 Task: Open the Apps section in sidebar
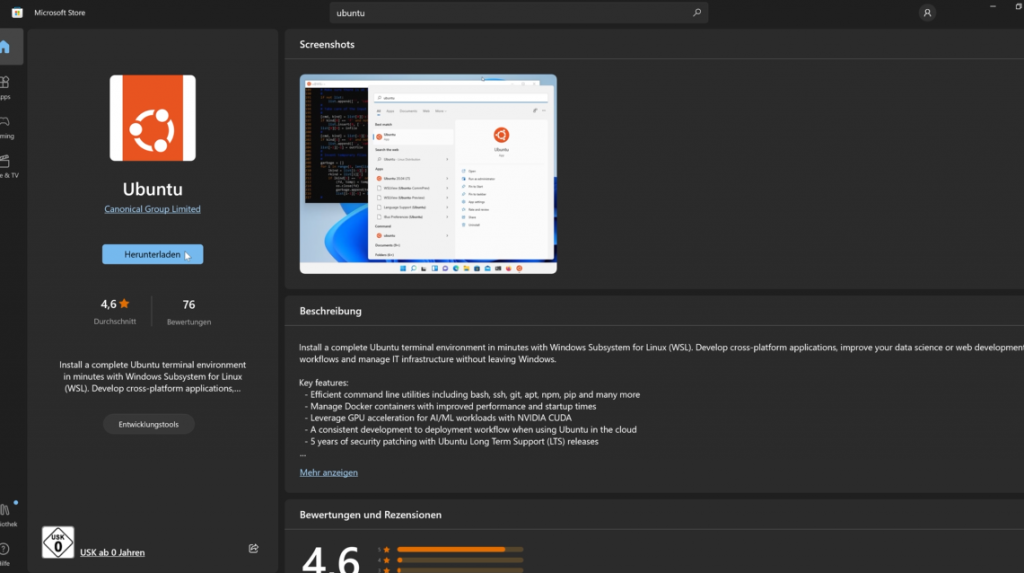5,88
